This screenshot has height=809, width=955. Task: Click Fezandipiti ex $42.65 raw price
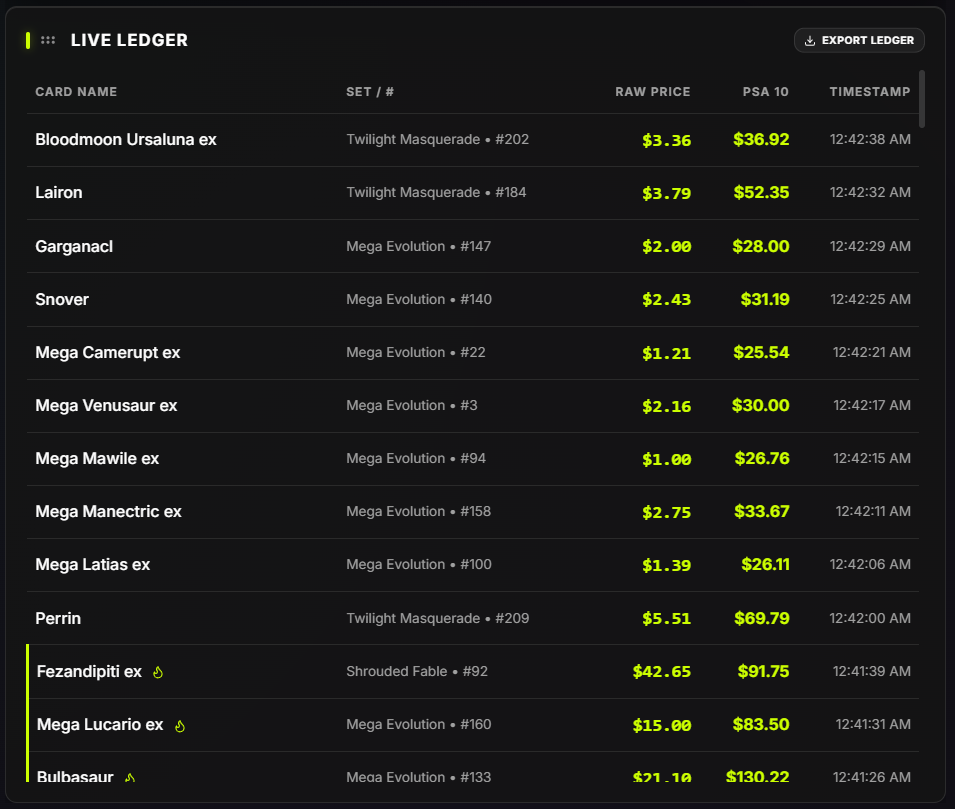tap(661, 672)
